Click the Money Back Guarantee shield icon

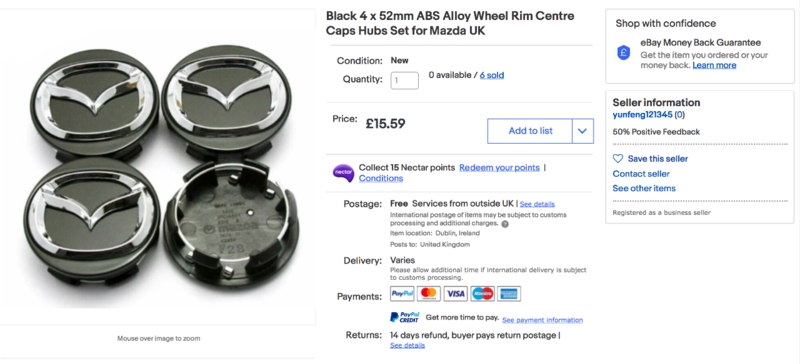(x=623, y=53)
